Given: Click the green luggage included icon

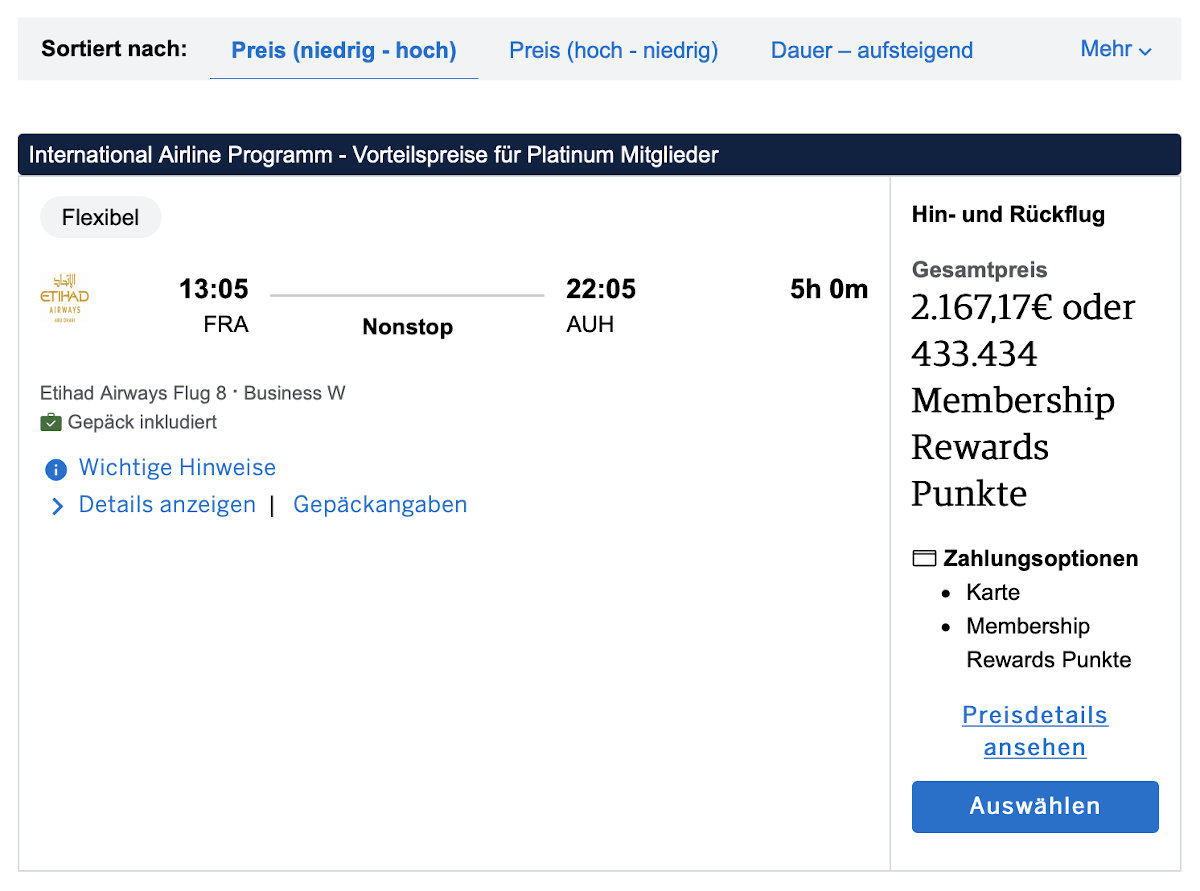Looking at the screenshot, I should click(x=51, y=423).
